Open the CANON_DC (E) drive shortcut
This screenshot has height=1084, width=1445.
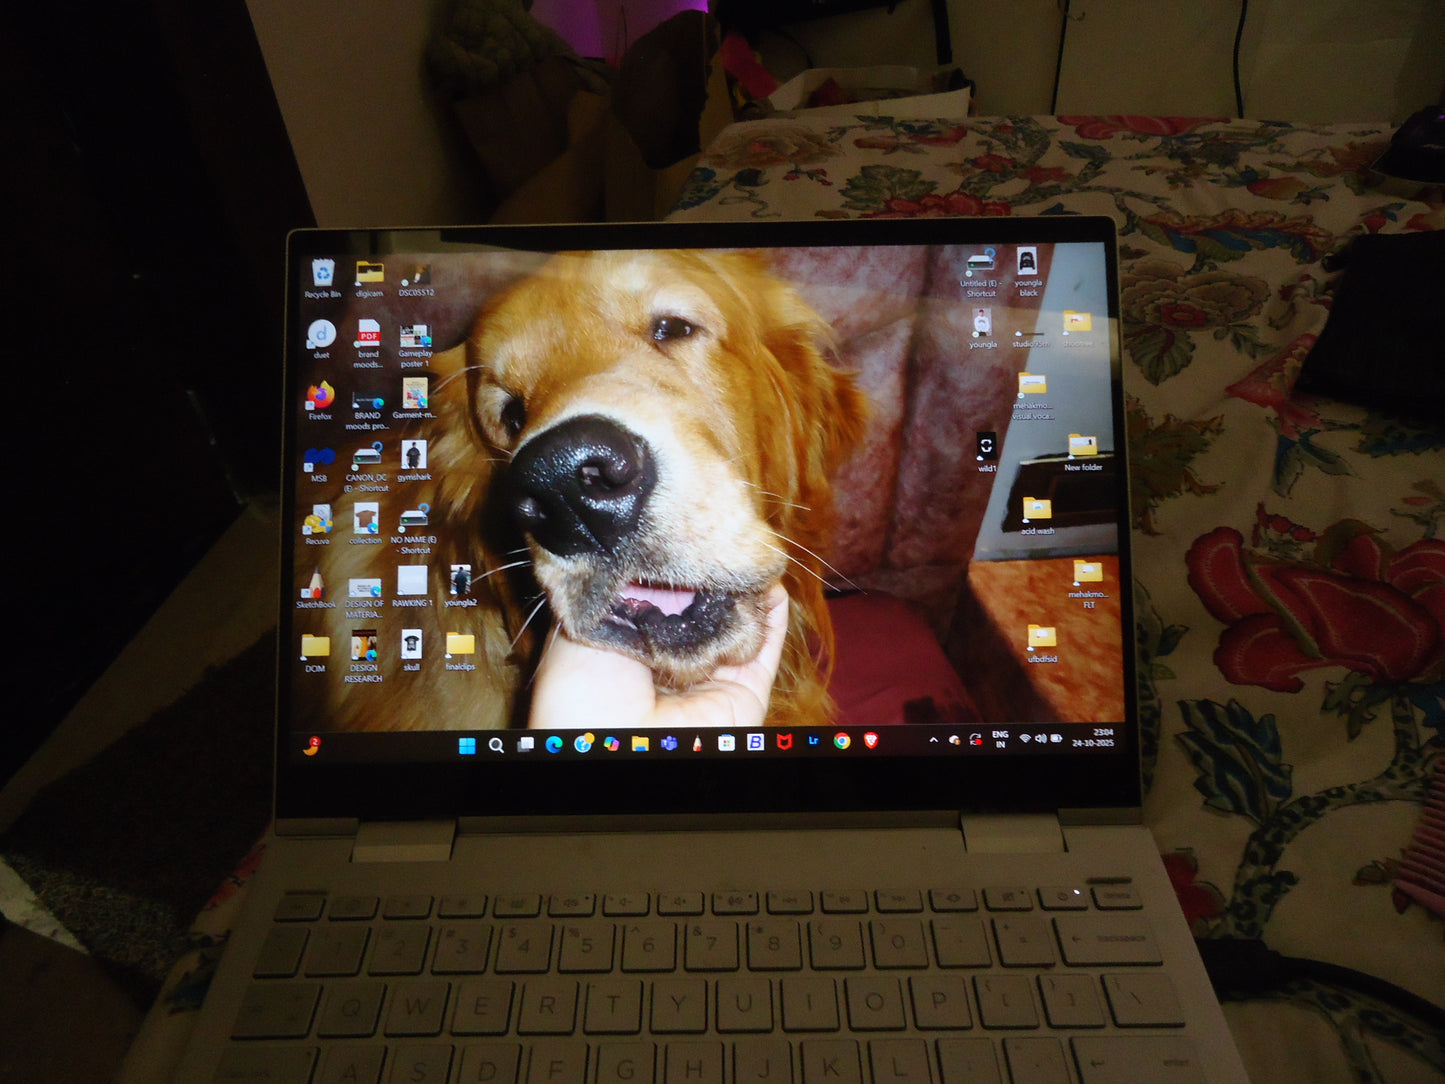tap(367, 467)
